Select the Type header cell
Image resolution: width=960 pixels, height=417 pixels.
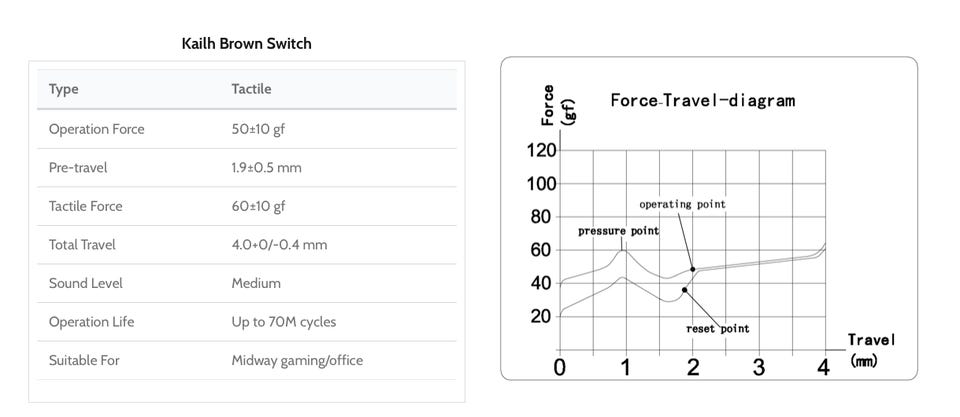pos(63,89)
